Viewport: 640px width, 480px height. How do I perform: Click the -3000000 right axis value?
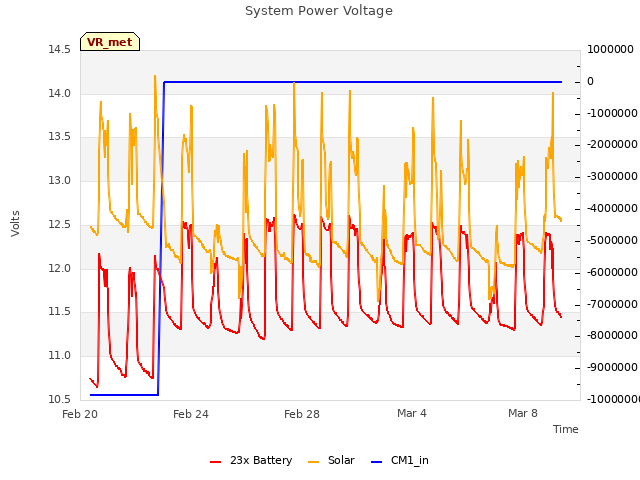click(x=612, y=176)
